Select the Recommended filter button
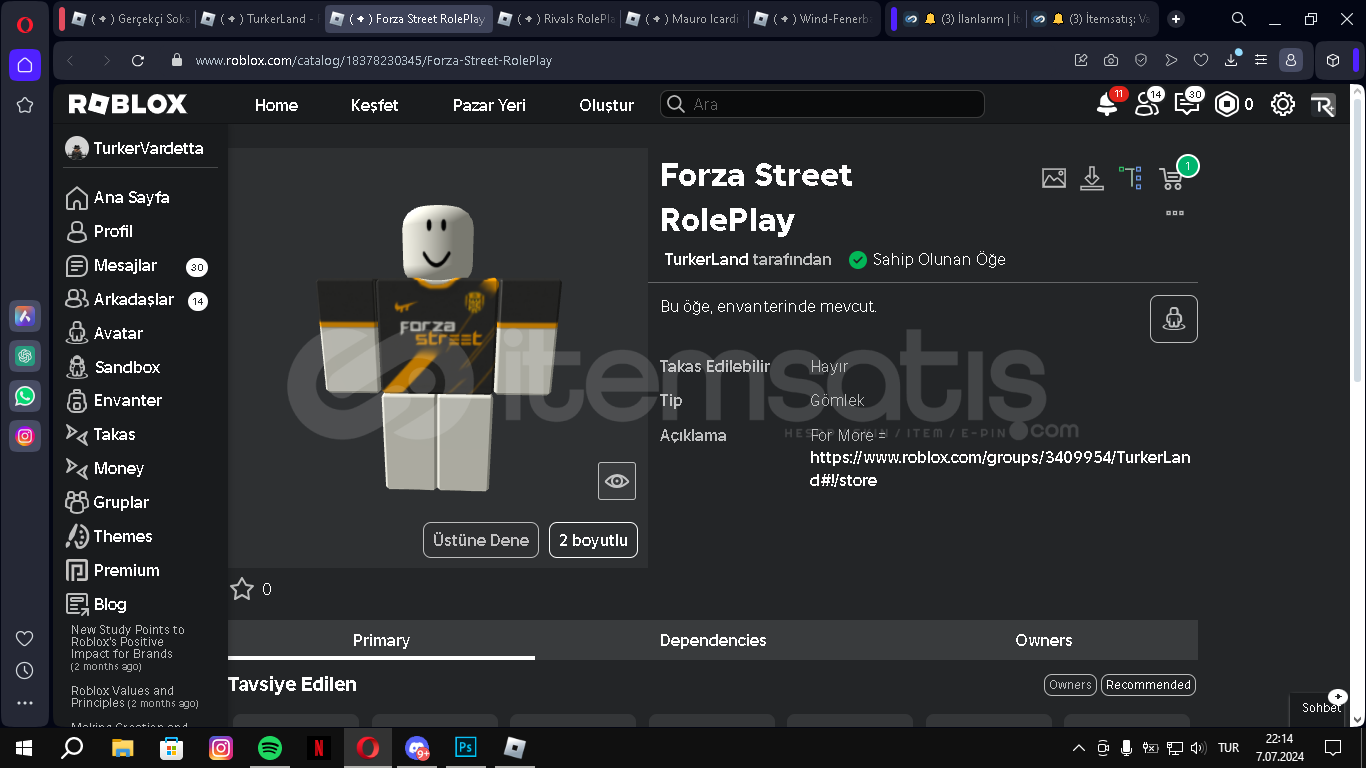Screen dimensions: 1366x768 (x=1148, y=685)
